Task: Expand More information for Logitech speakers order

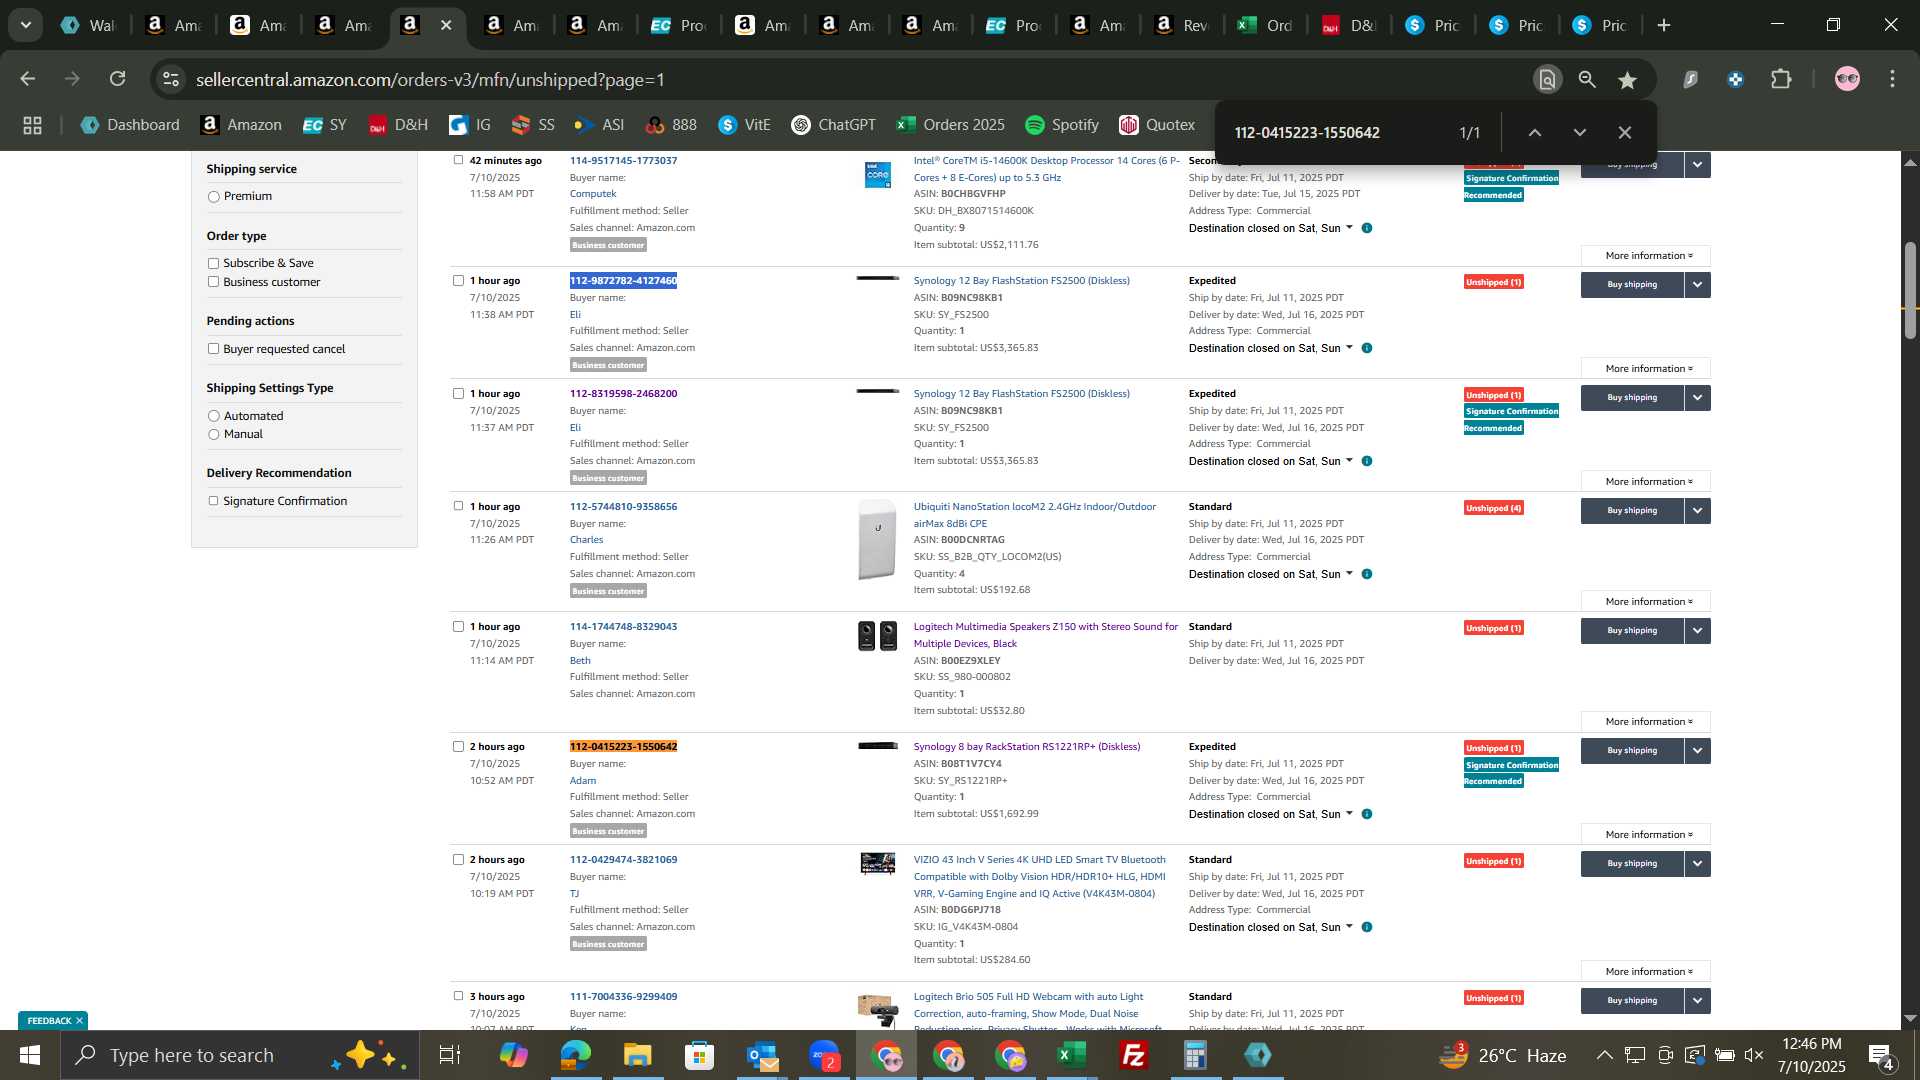Action: click(1646, 722)
